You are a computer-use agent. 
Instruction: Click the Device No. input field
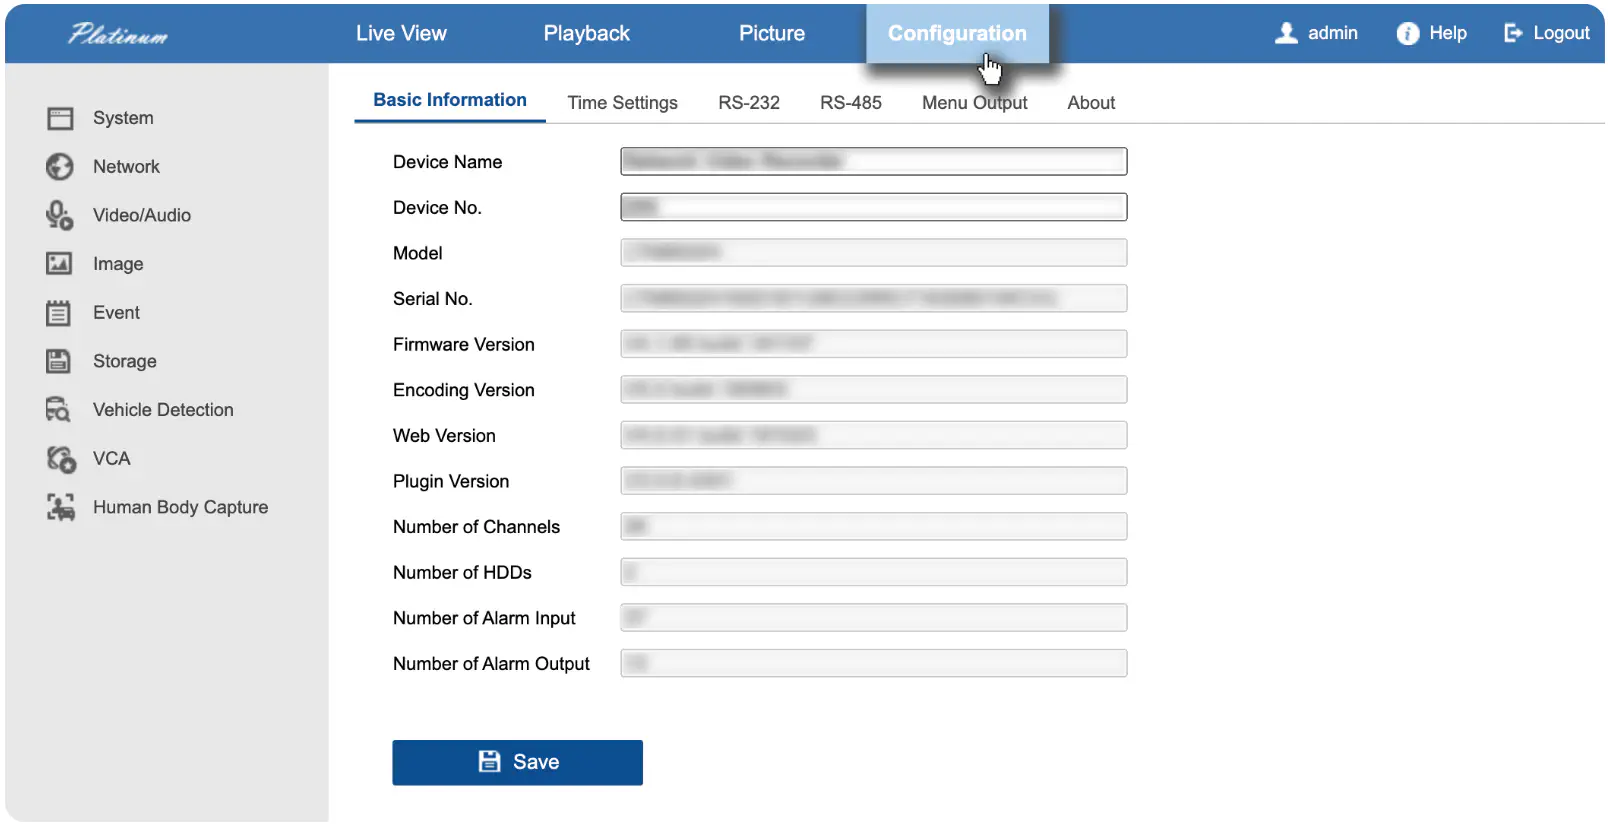click(x=874, y=208)
